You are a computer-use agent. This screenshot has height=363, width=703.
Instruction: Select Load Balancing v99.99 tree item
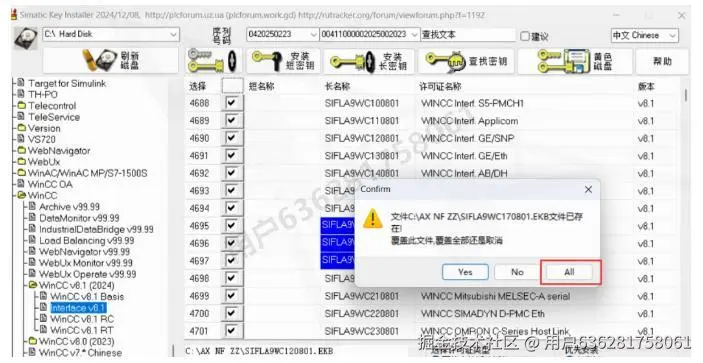click(x=87, y=240)
